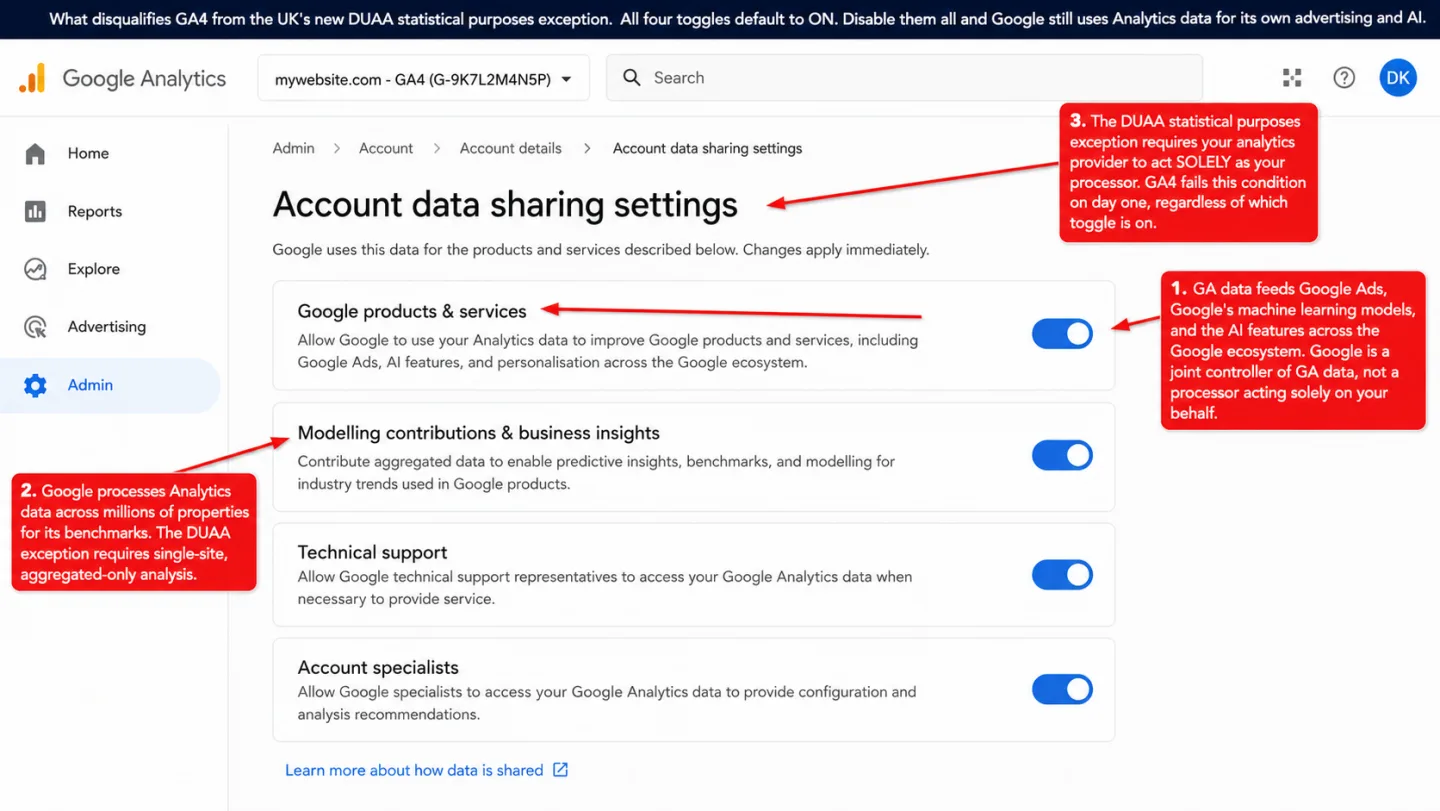Click the search magnifier icon
The height and width of the screenshot is (811, 1440).
tap(632, 78)
